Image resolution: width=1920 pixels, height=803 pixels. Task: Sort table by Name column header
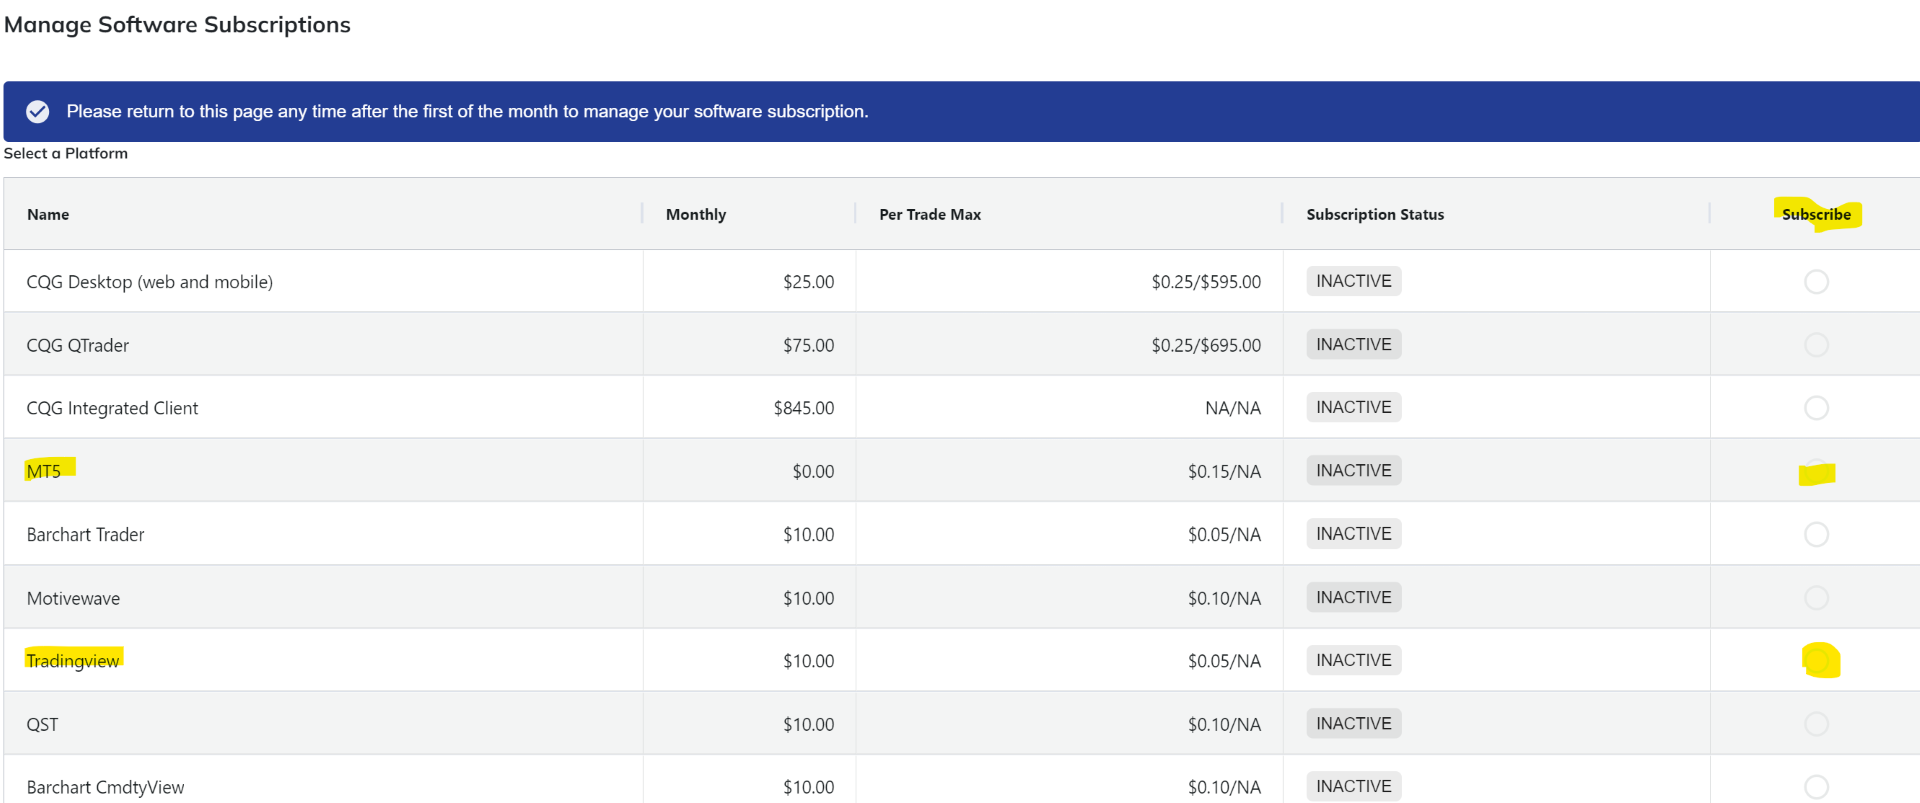48,215
